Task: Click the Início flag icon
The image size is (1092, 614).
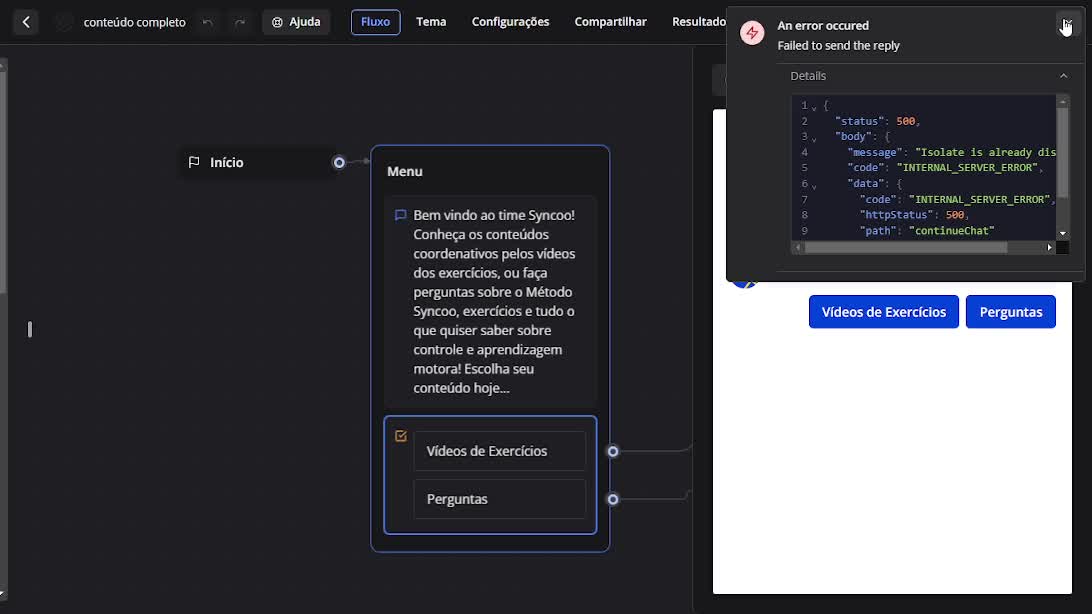Action: [x=194, y=162]
